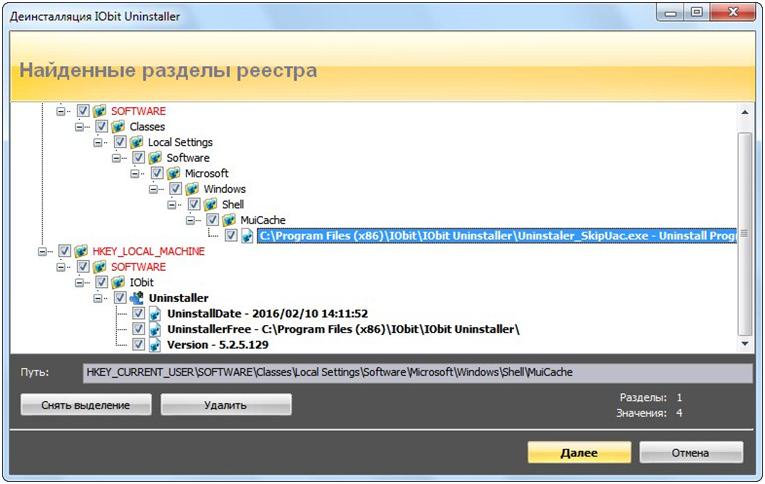The height and width of the screenshot is (484, 765).
Task: Click the registry icon beside Classes
Action: (118, 127)
